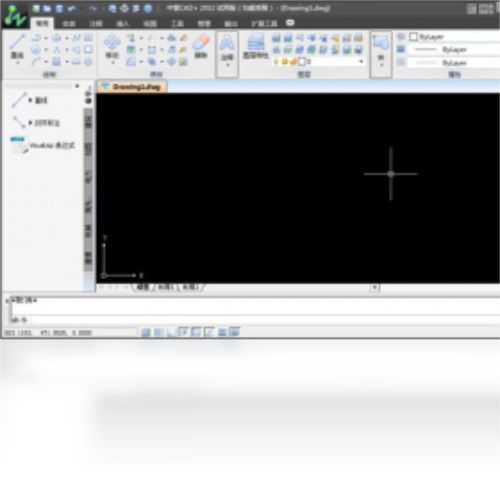Screen dimensions: 500x482
Task: Switch to the Model layout tab
Action: point(144,287)
